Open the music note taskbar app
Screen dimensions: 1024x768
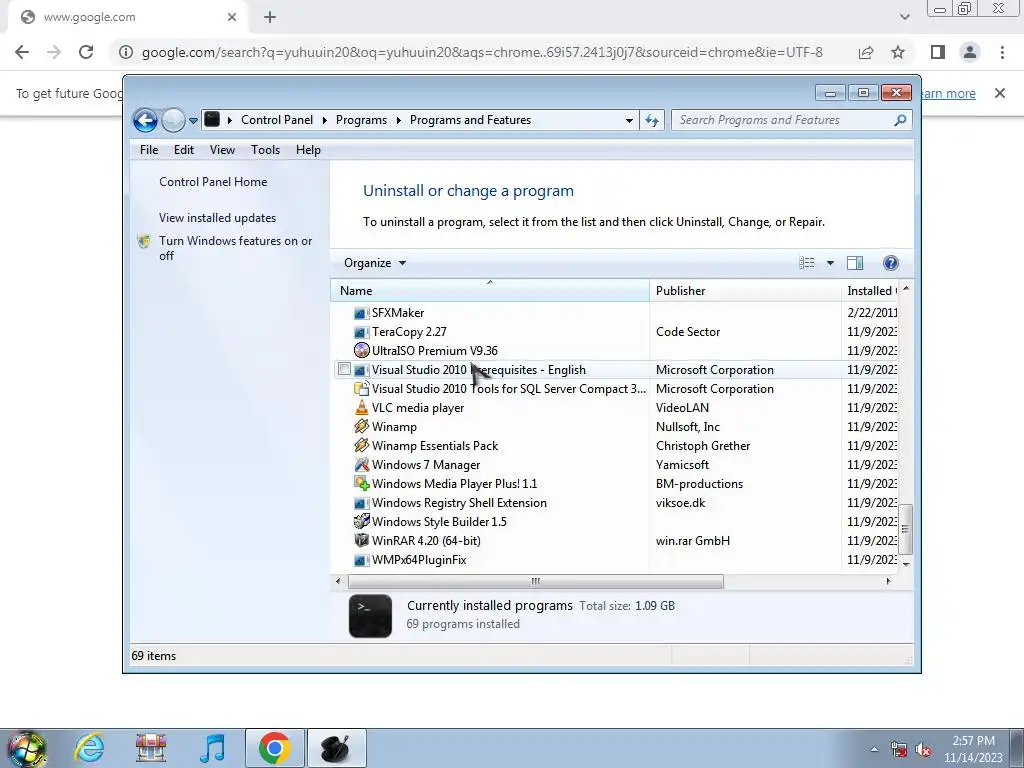[213, 748]
